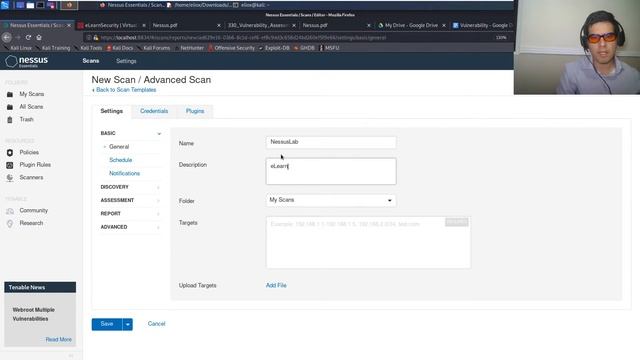The width and height of the screenshot is (640, 360).
Task: Open the Scans menu in Nessus header
Action: [91, 61]
